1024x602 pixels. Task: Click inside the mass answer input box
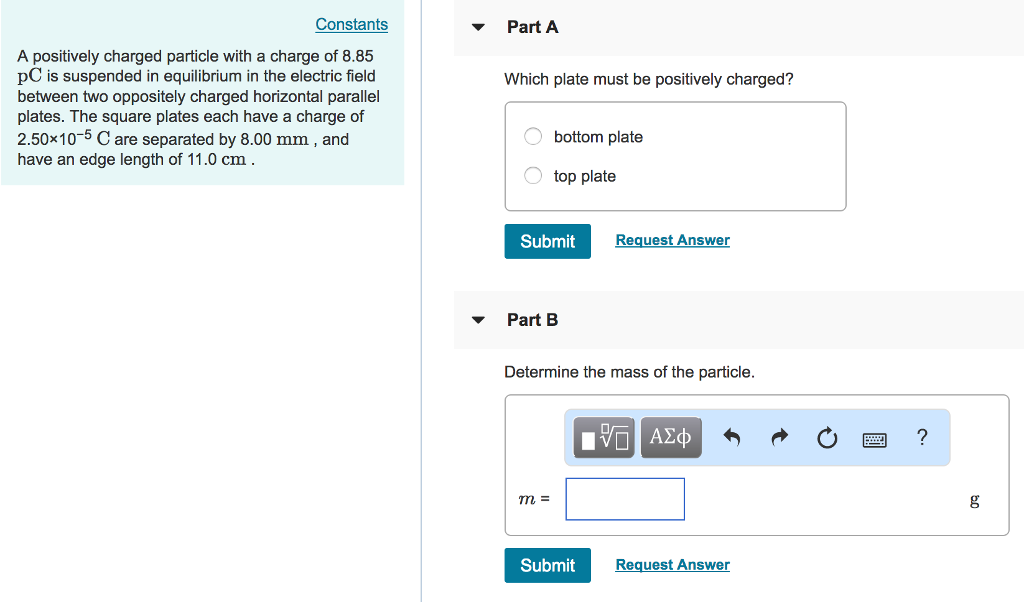pyautogui.click(x=624, y=498)
